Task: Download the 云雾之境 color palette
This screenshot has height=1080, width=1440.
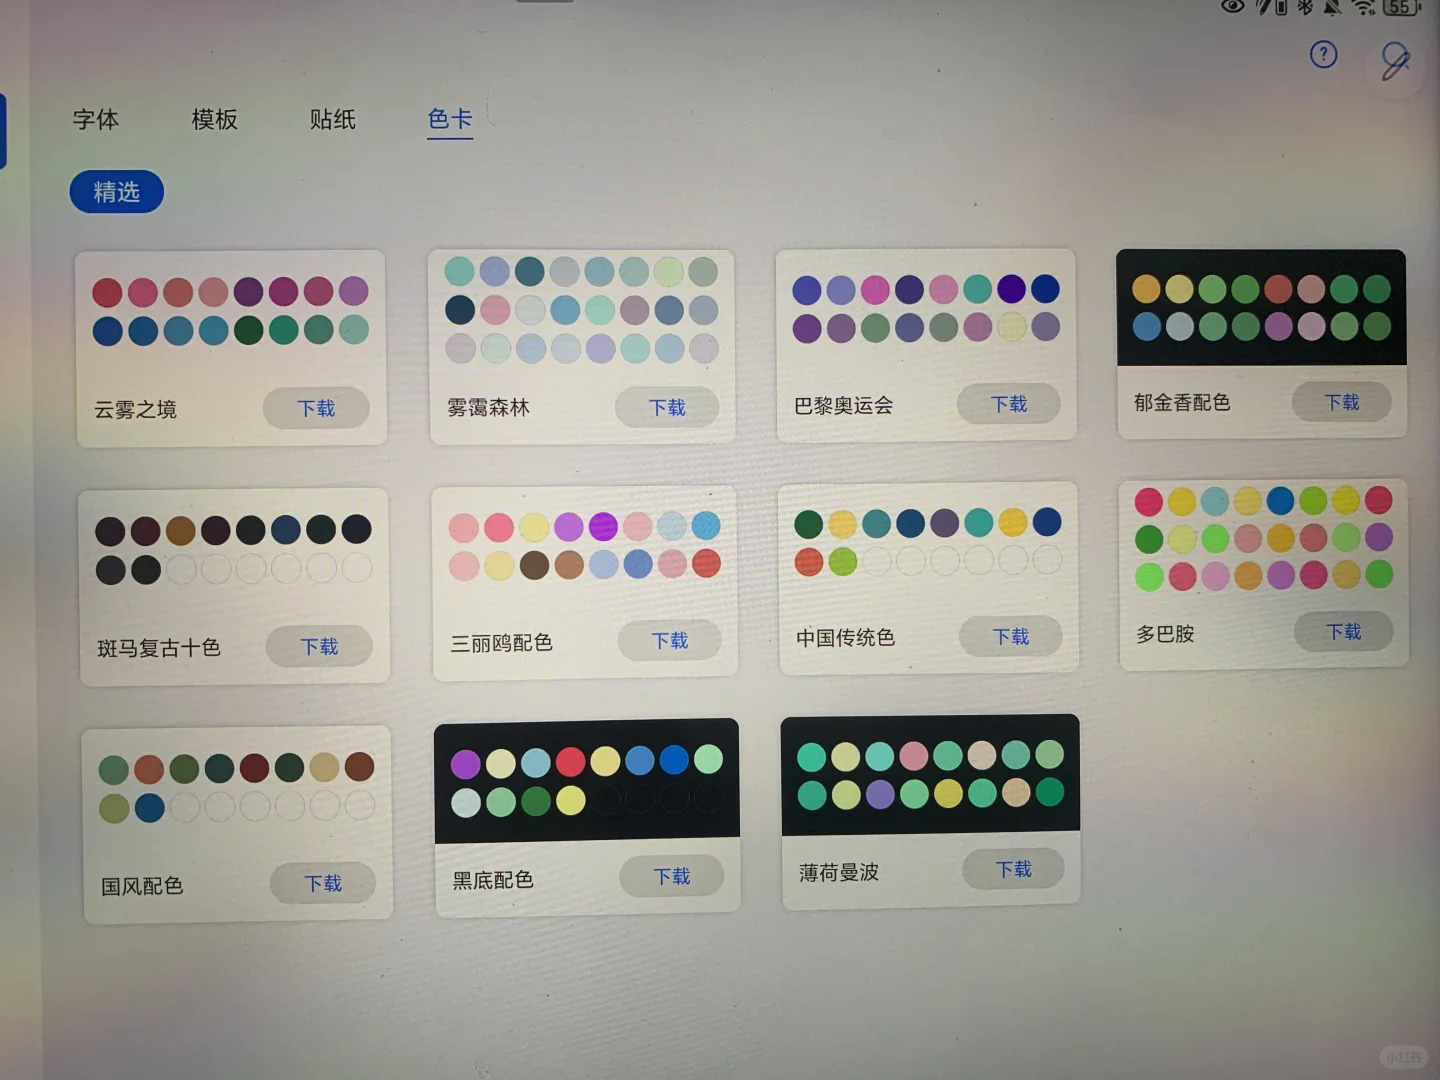Action: click(x=316, y=408)
